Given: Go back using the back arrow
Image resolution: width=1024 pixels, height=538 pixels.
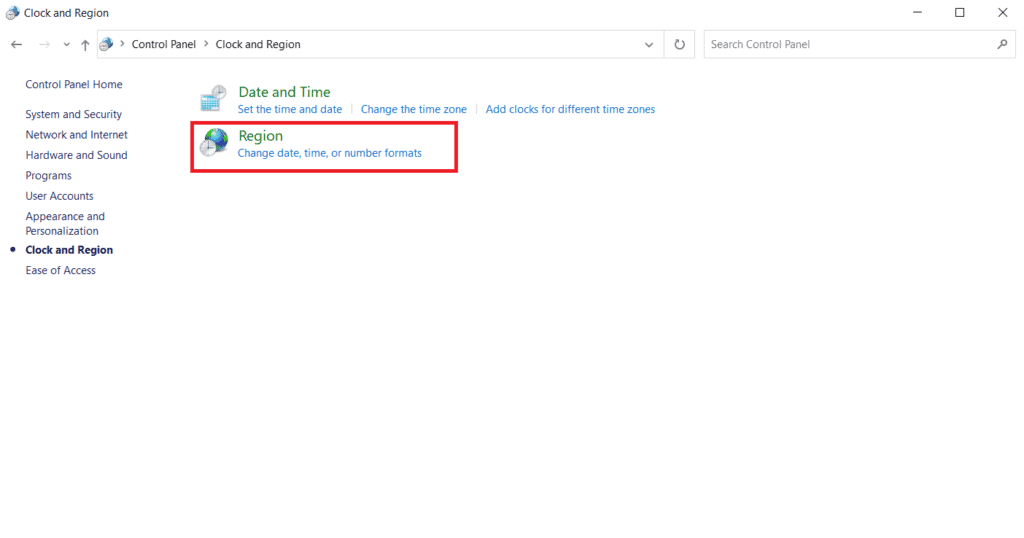Looking at the screenshot, I should pos(16,45).
